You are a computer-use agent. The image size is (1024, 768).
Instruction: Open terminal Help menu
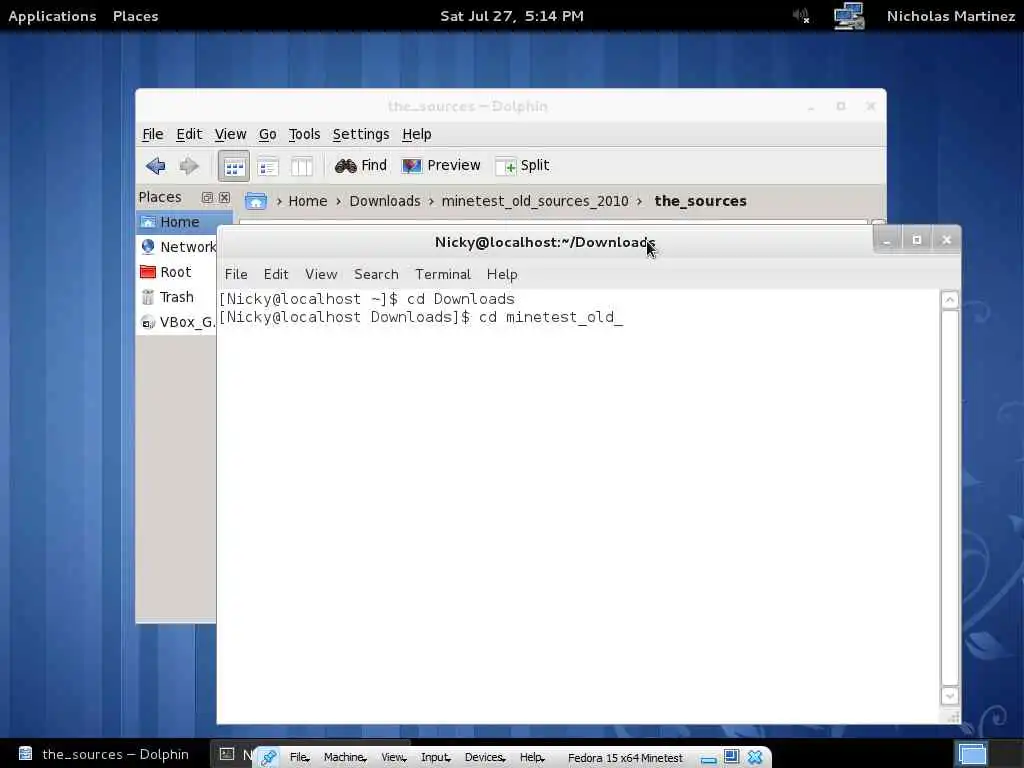(x=502, y=274)
